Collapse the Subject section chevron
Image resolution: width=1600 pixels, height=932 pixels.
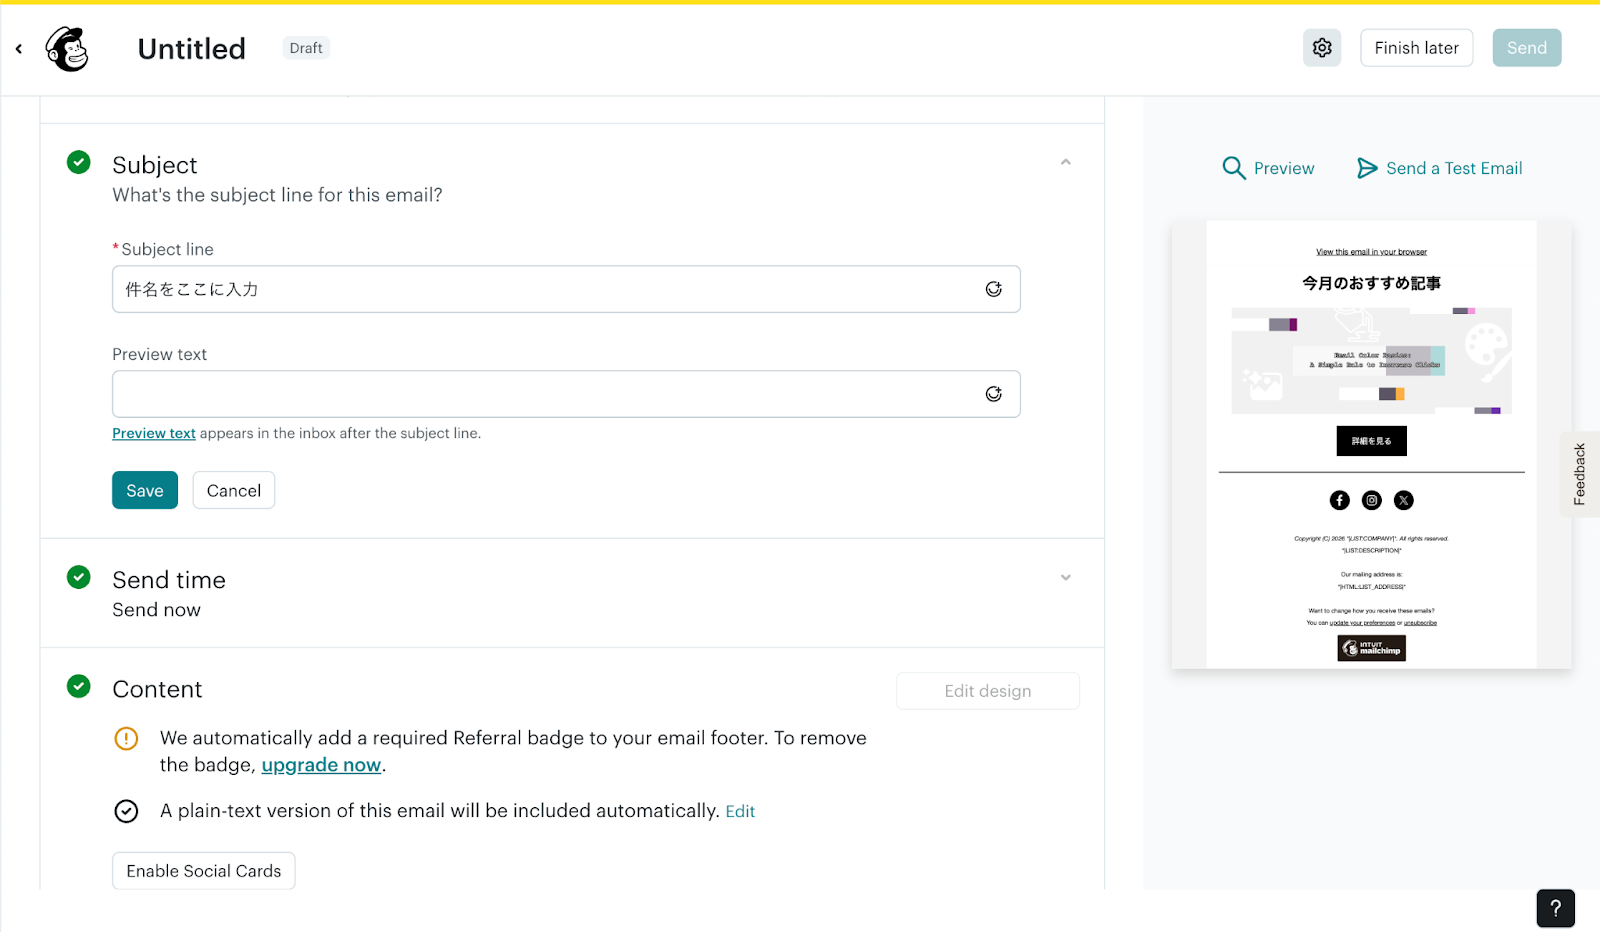(x=1065, y=162)
